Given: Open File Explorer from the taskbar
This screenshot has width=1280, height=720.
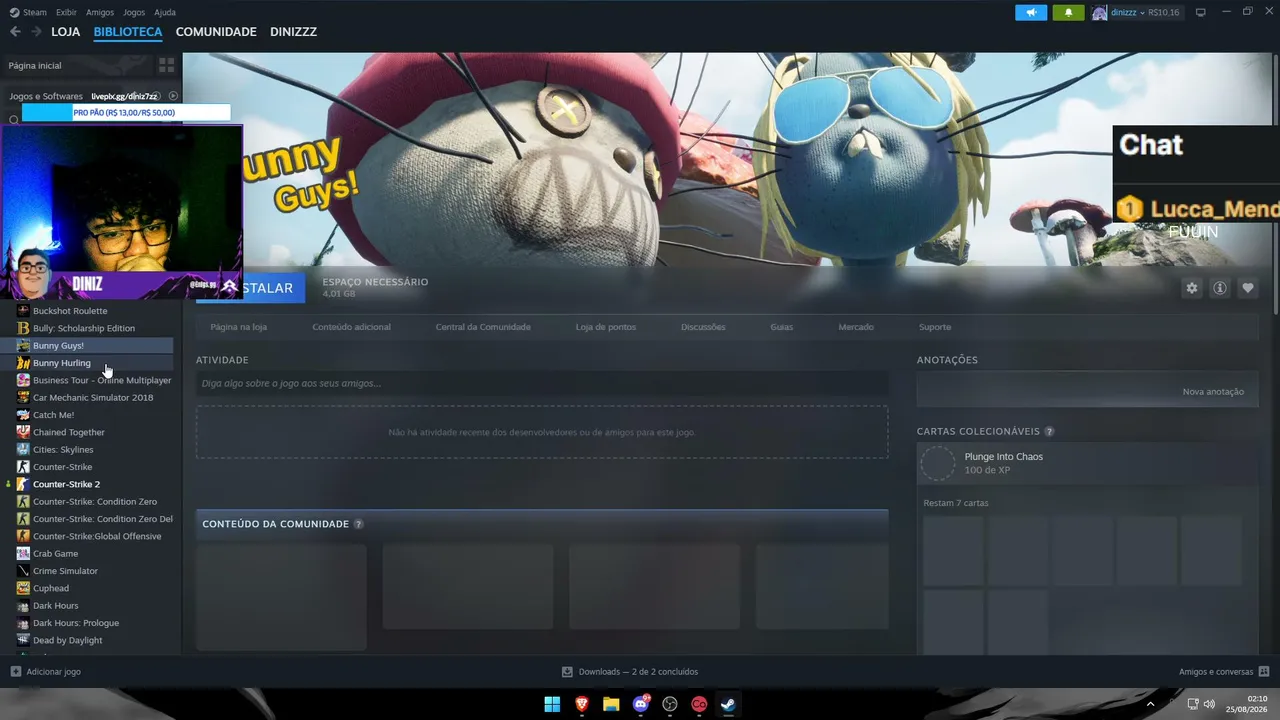Looking at the screenshot, I should pos(611,704).
